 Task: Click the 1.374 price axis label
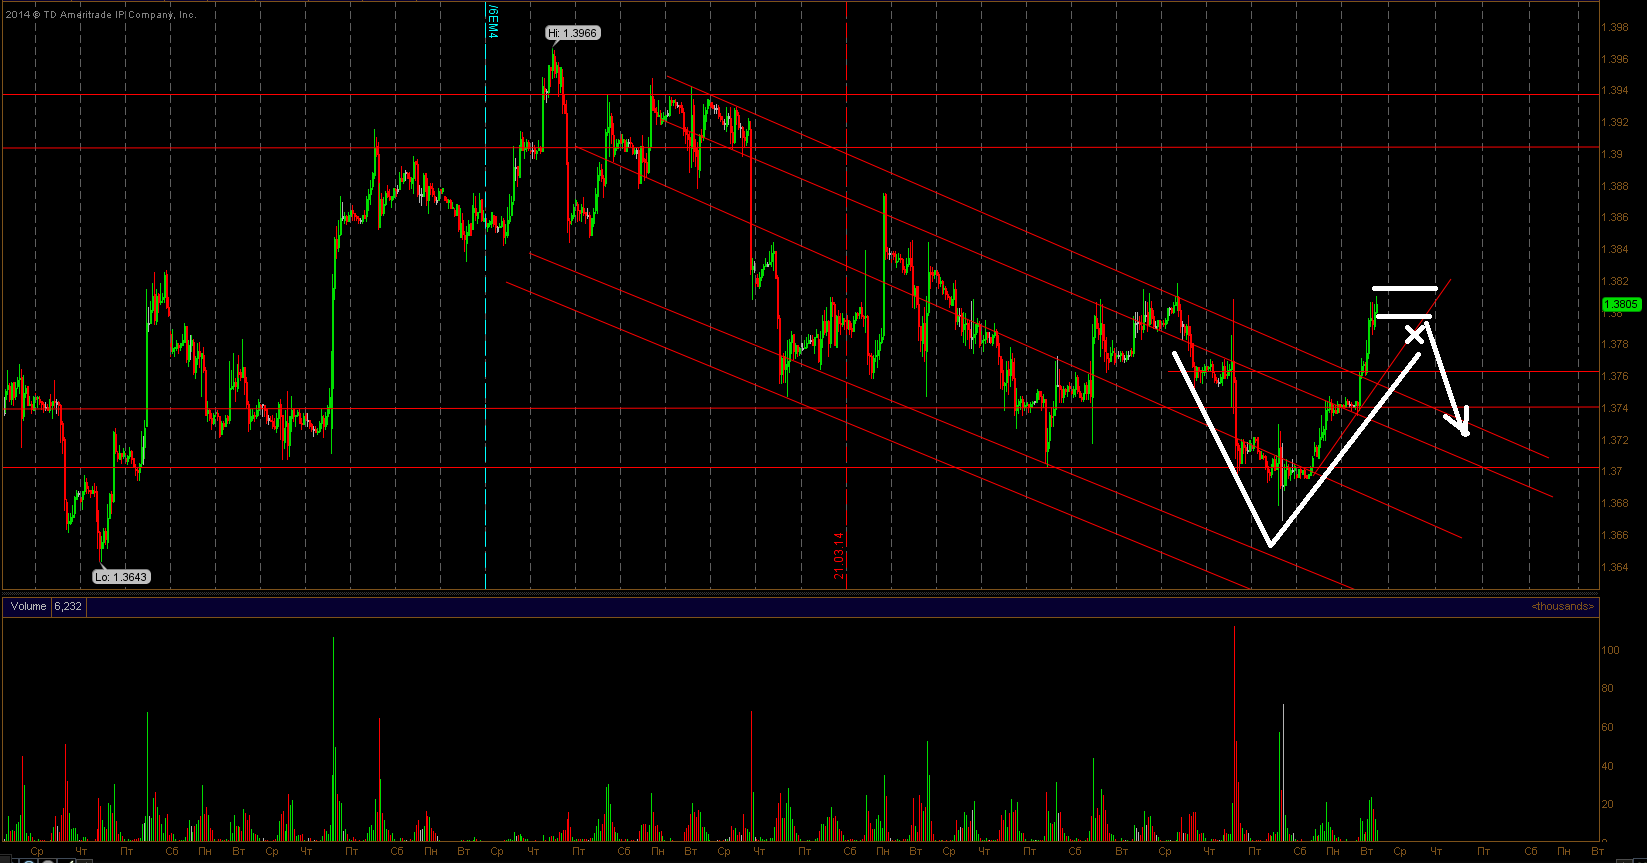point(1616,408)
